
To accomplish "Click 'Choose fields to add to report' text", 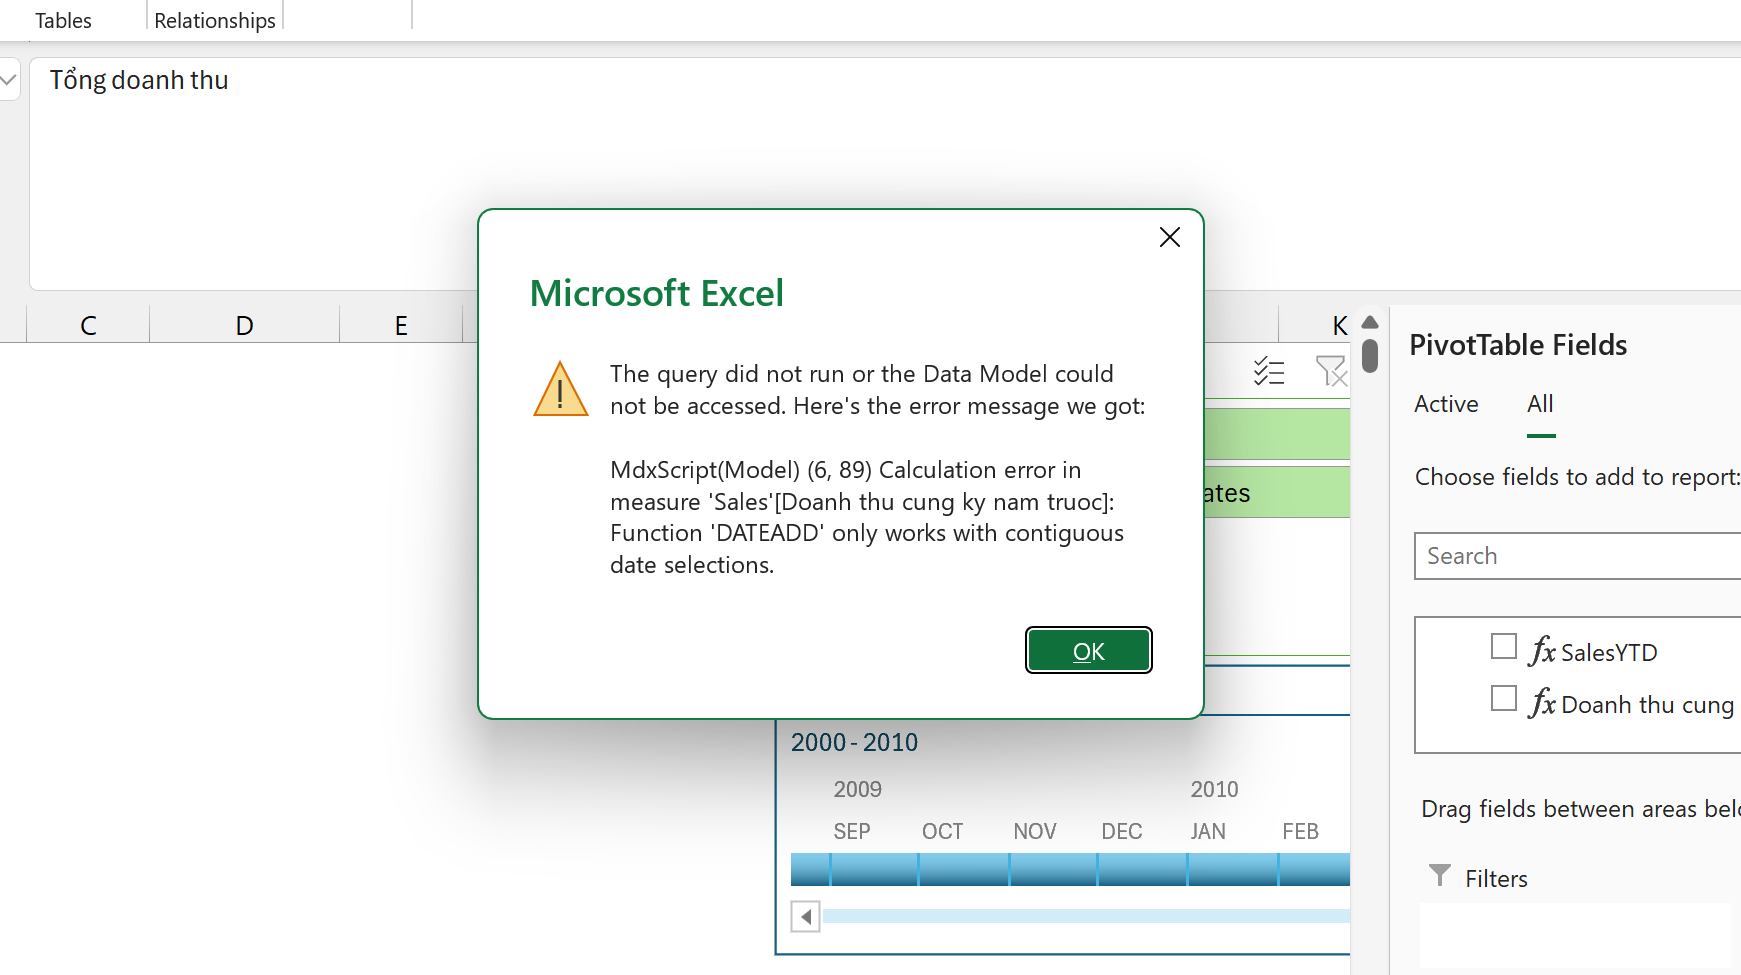I will [x=1577, y=477].
